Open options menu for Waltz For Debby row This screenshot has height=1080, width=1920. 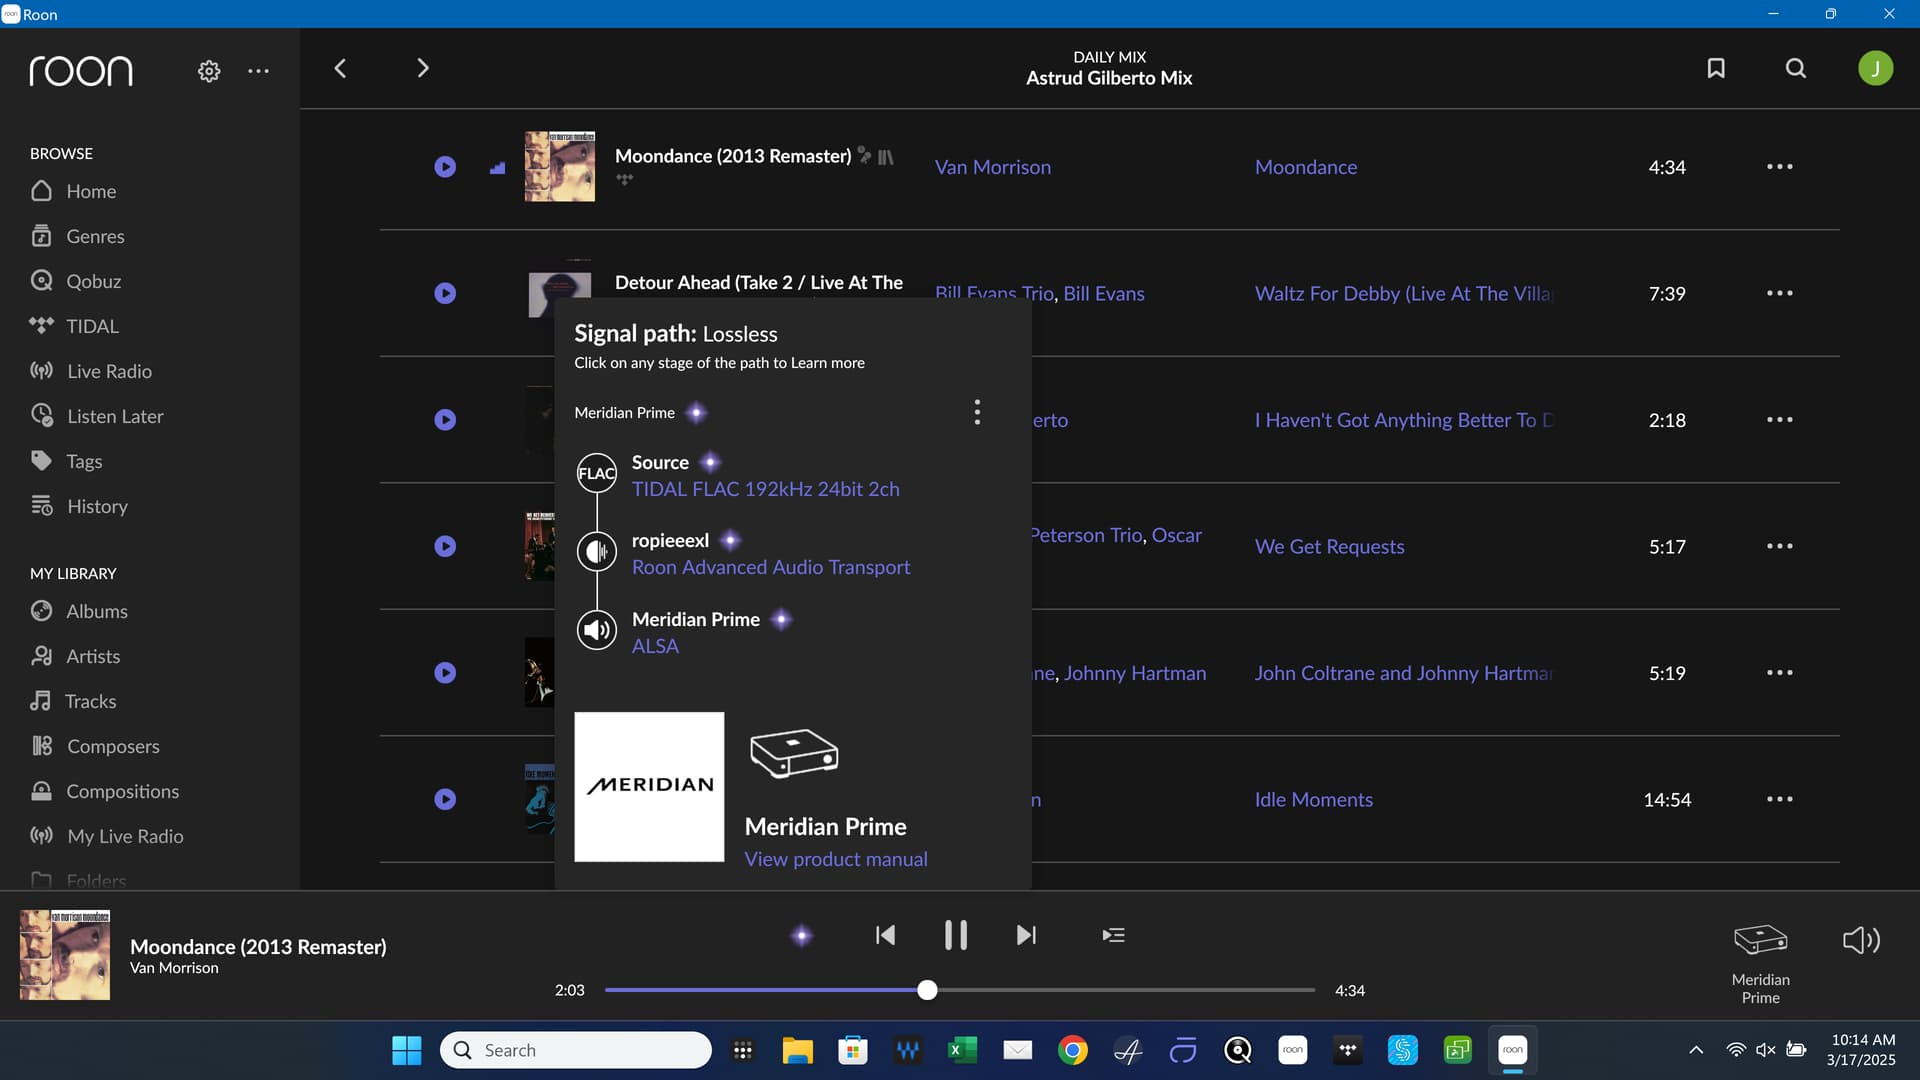(x=1779, y=293)
